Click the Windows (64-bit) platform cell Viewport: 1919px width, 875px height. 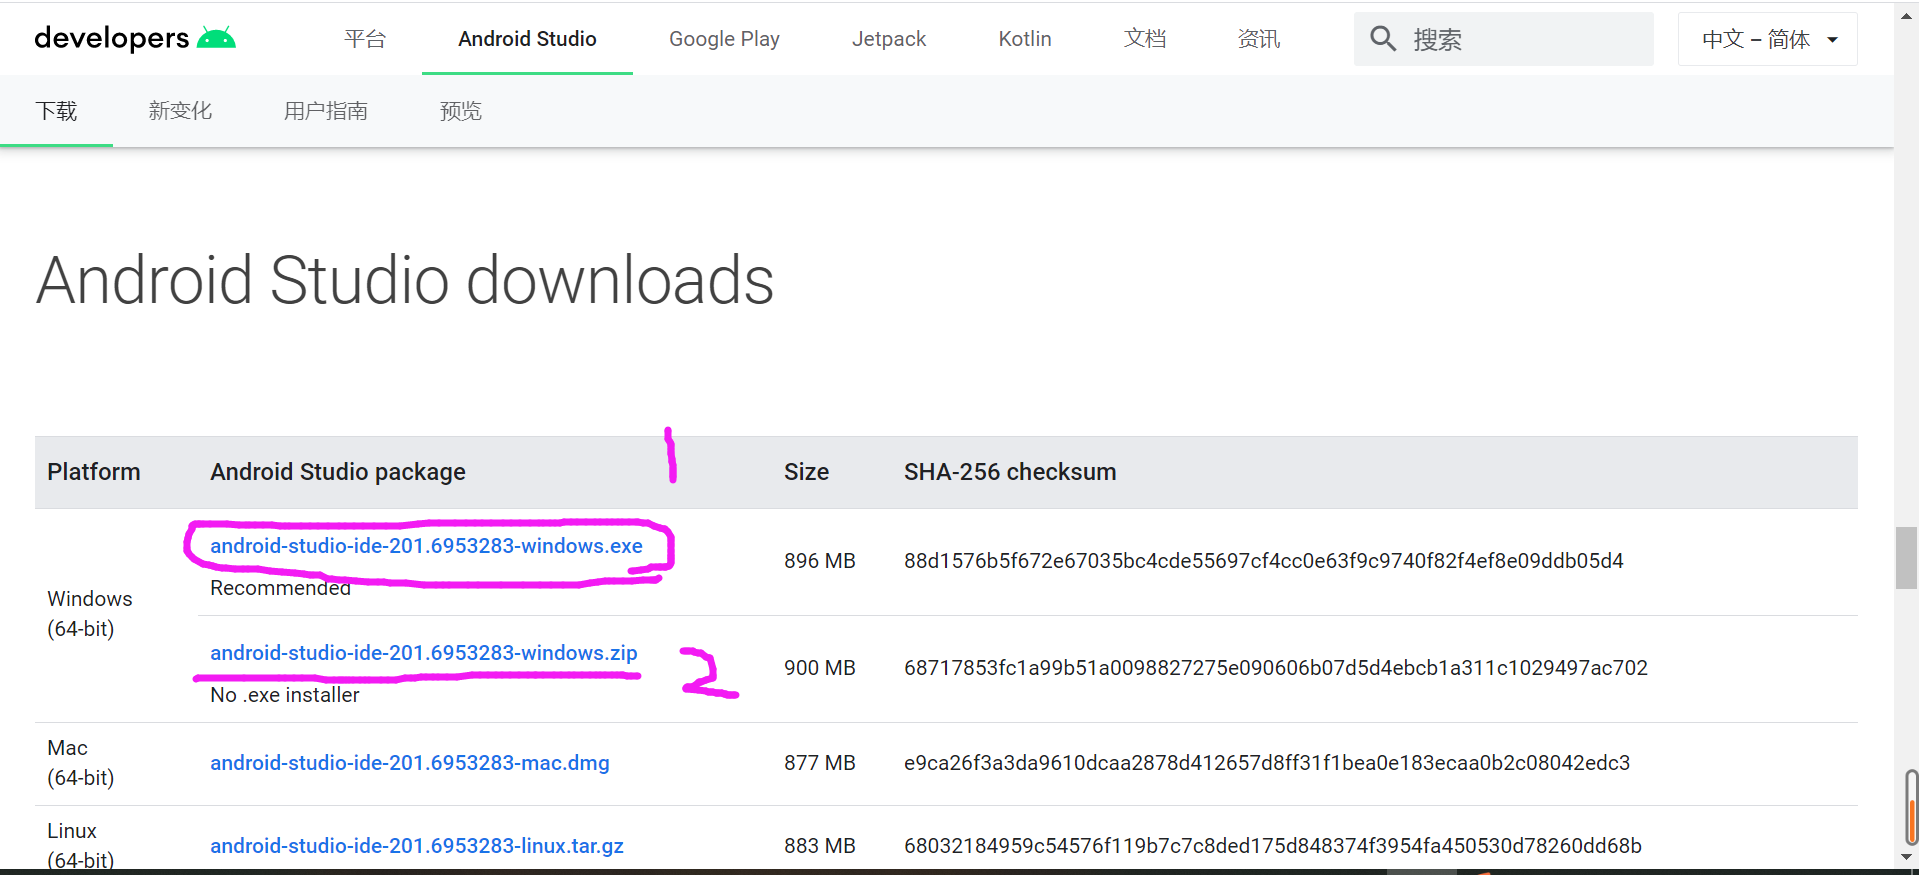pos(89,614)
